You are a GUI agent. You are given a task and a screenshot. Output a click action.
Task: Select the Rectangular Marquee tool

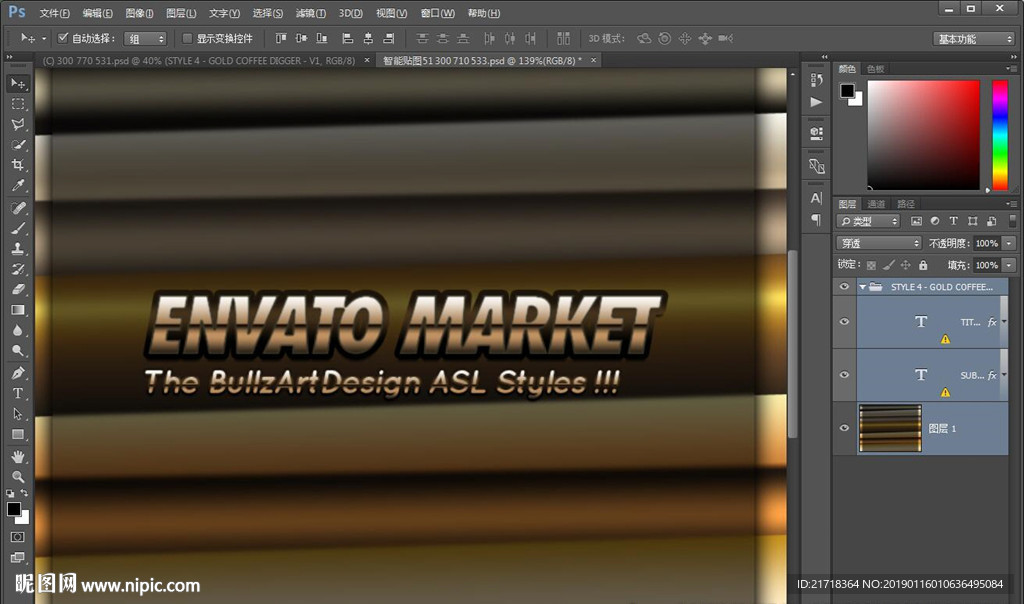tap(18, 104)
